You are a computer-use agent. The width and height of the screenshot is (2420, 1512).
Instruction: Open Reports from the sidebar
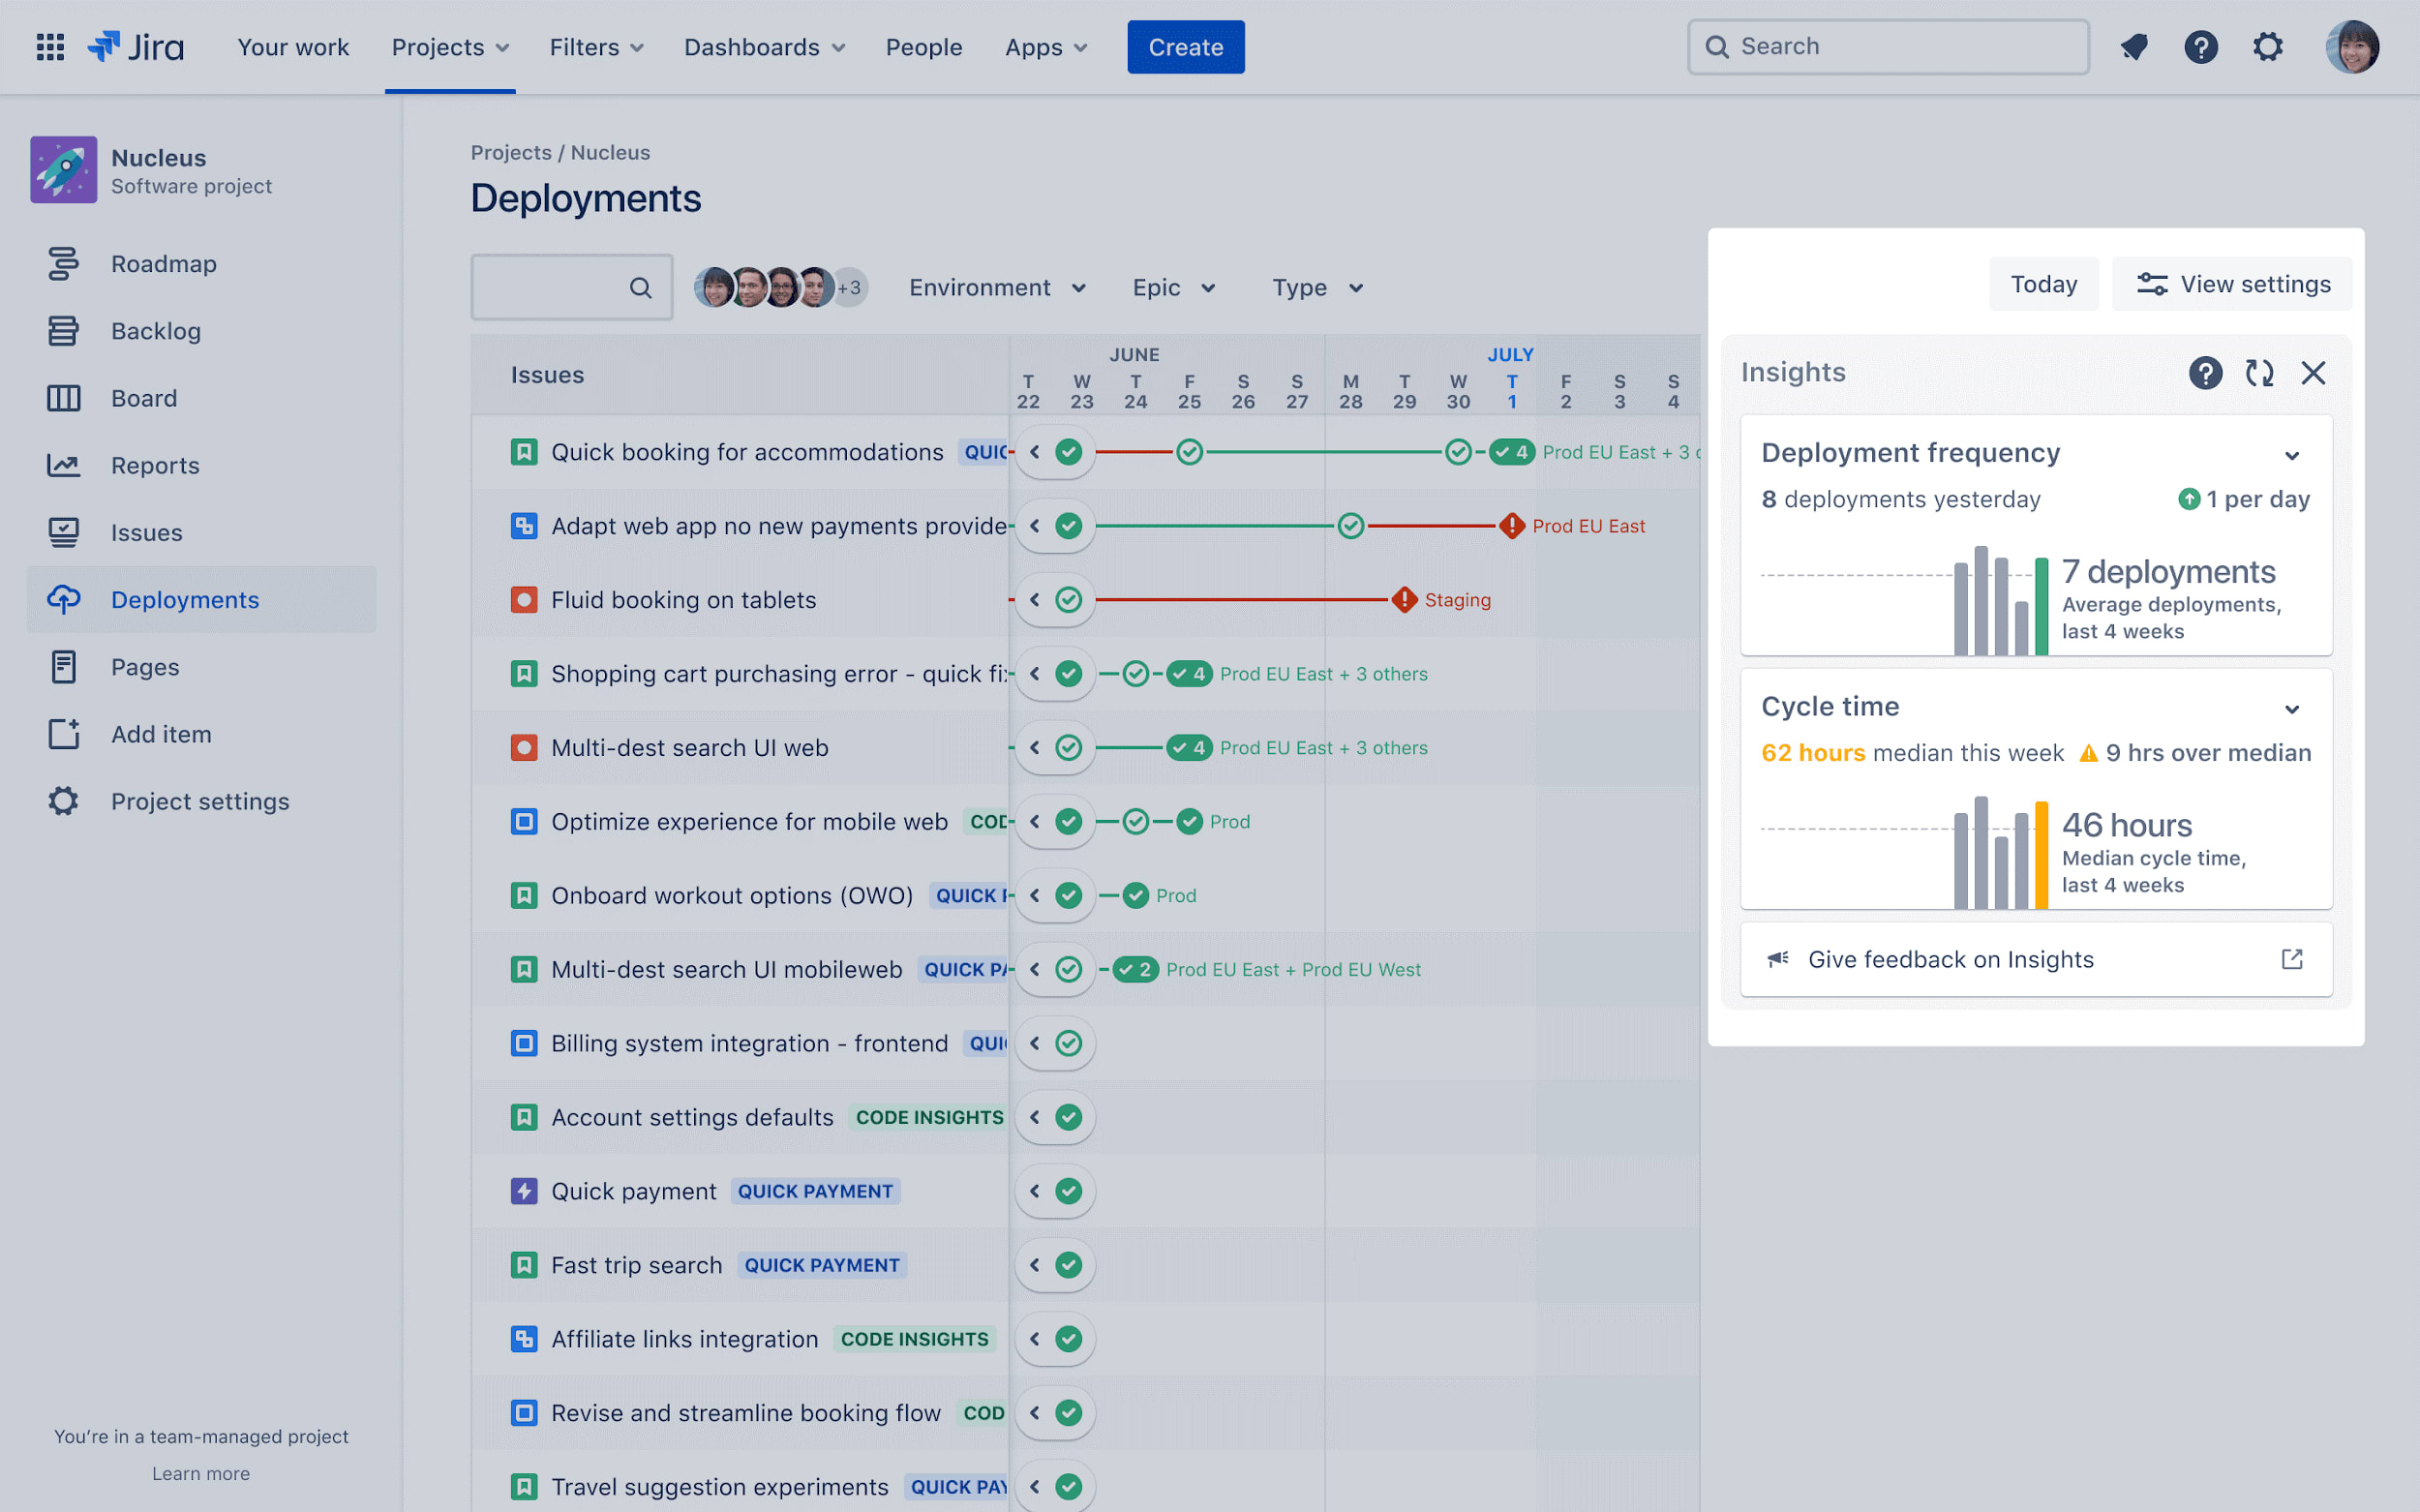(155, 465)
